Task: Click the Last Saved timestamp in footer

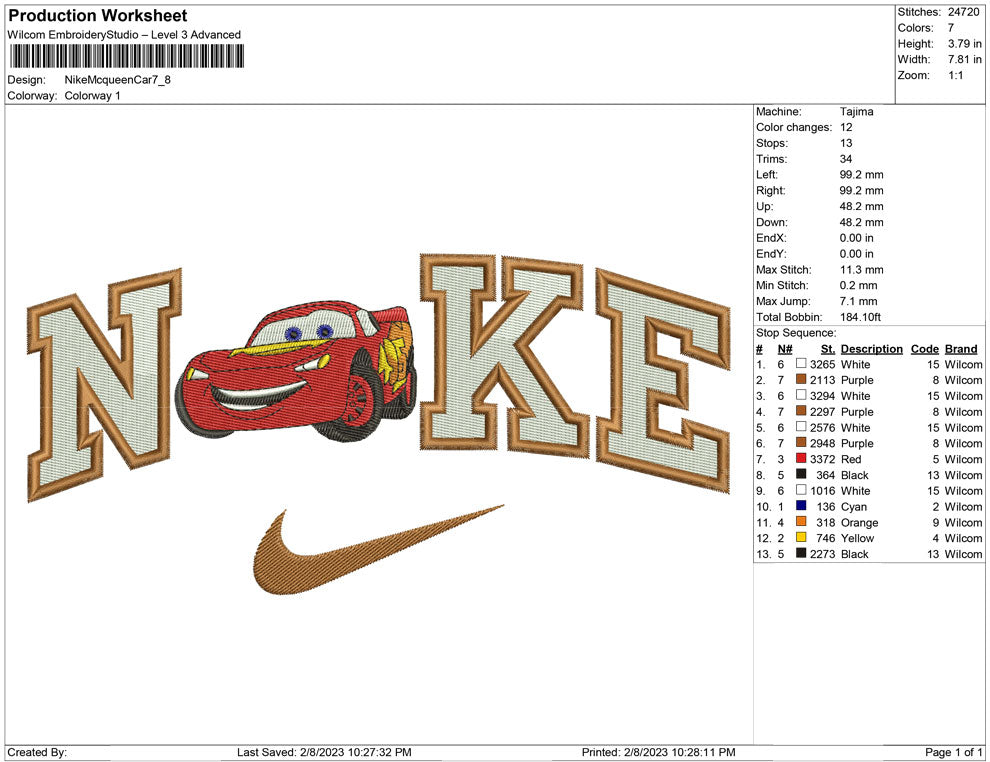Action: (x=324, y=752)
